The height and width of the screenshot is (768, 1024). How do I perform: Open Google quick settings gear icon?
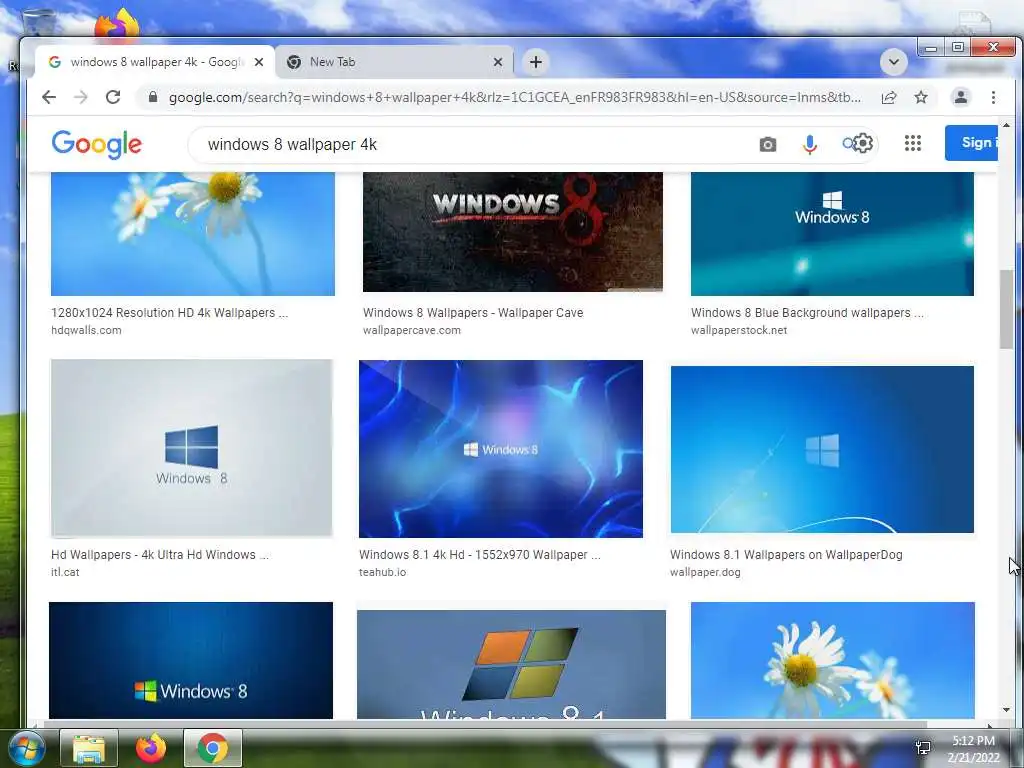[863, 143]
